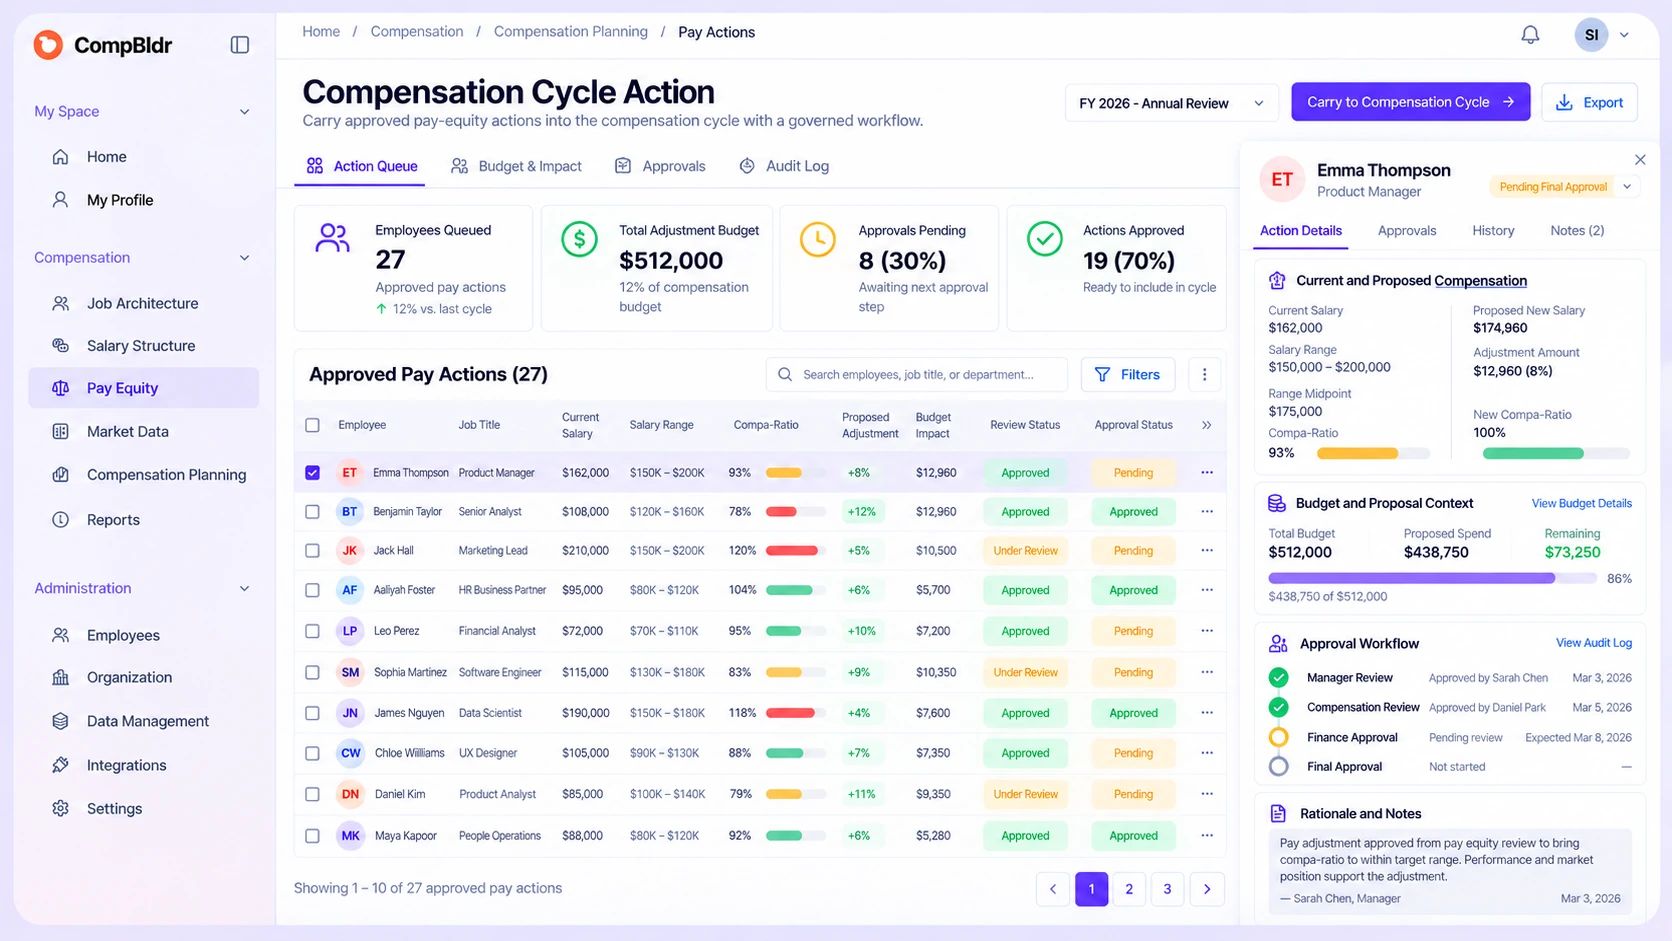This screenshot has width=1672, height=941.
Task: Collapse the sidebar panel icon
Action: tap(239, 44)
